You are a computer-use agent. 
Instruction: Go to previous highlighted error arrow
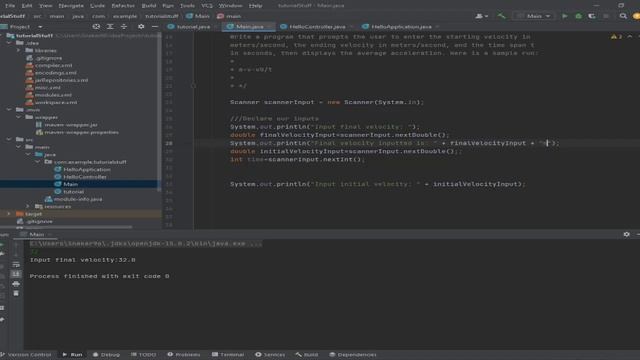(630, 37)
